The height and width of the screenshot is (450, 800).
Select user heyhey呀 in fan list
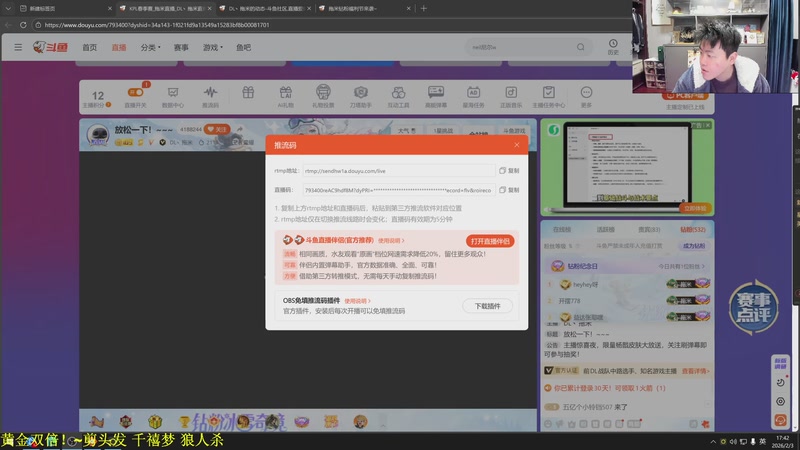tap(585, 285)
